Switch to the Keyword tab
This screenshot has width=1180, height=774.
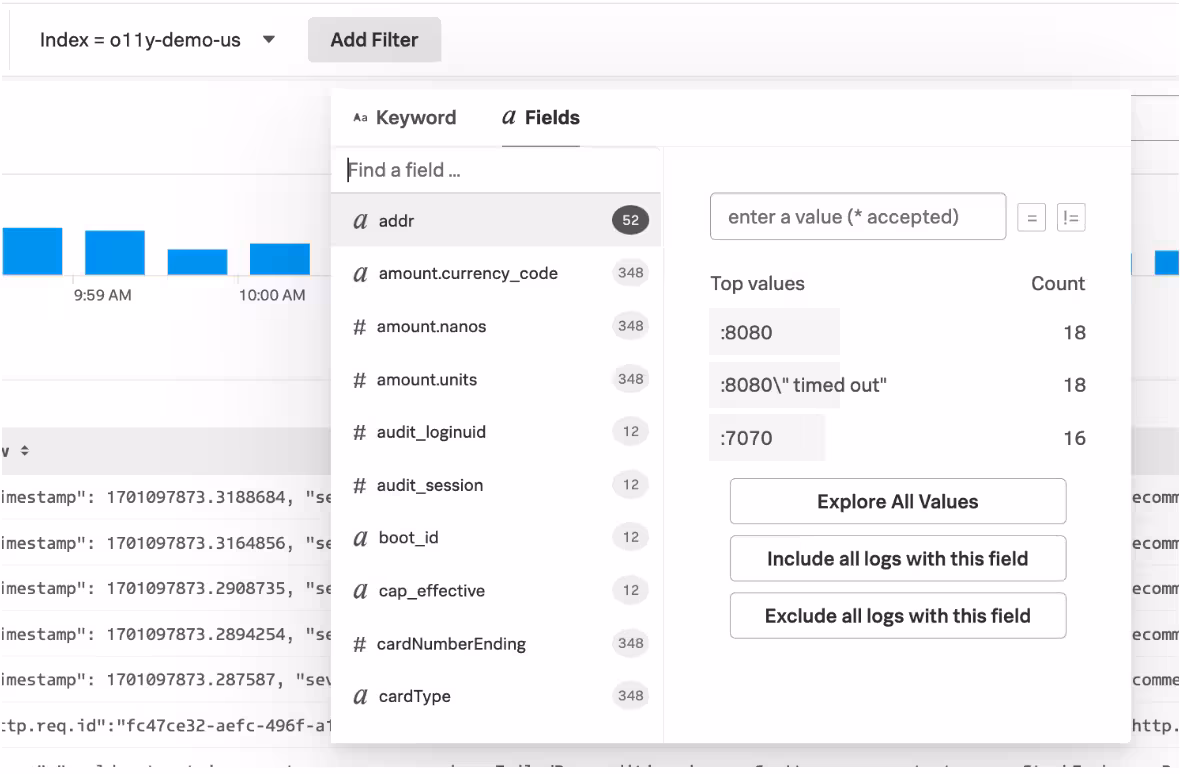coord(404,118)
